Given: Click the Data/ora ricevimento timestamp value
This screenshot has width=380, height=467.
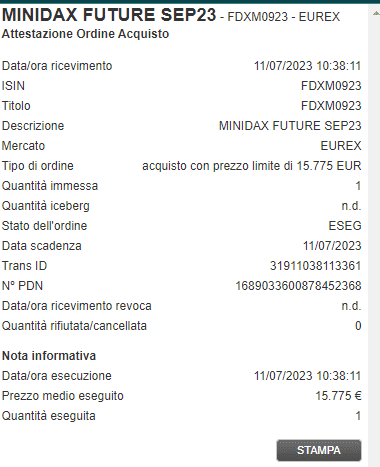Looking at the screenshot, I should pyautogui.click(x=307, y=66).
